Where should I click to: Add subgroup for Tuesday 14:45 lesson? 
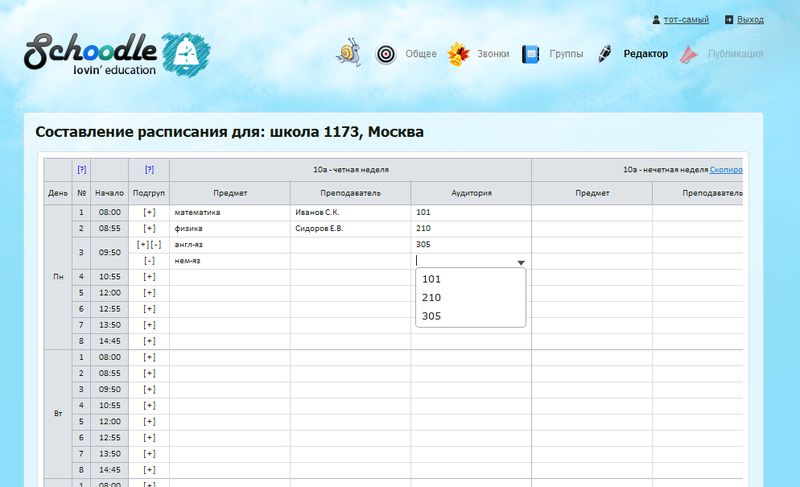(x=149, y=470)
